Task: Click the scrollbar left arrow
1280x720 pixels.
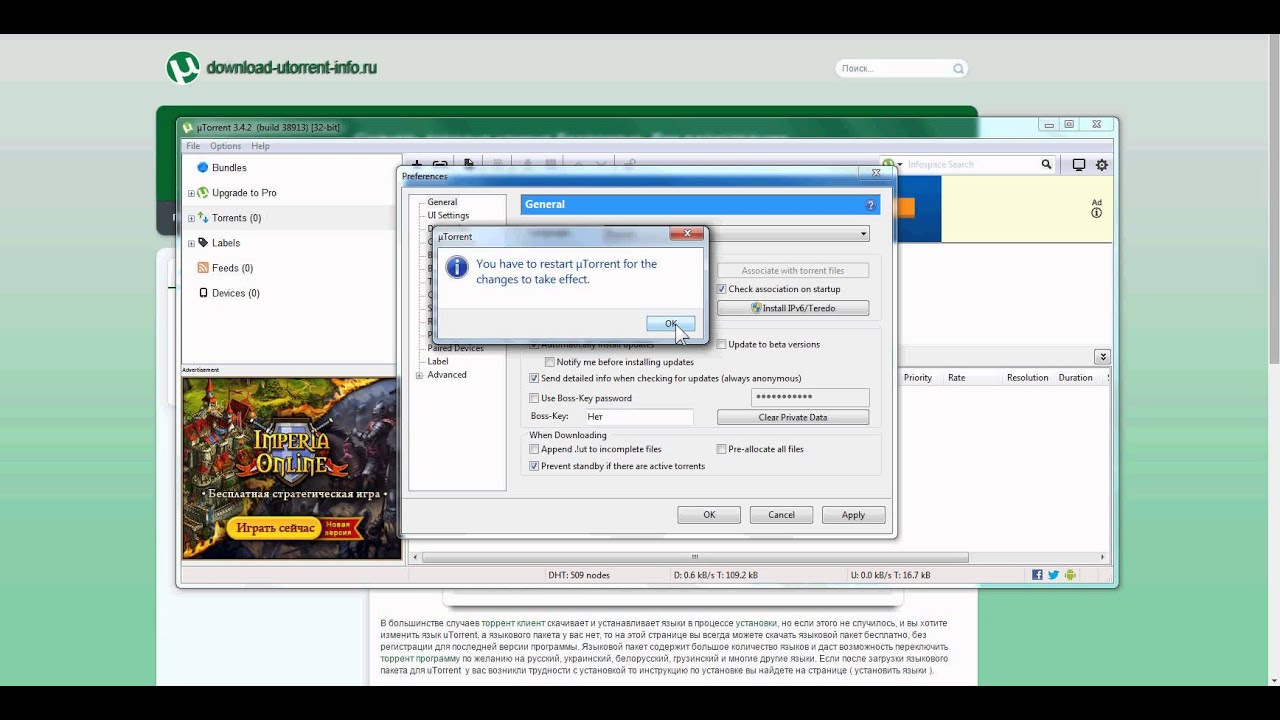Action: [415, 557]
